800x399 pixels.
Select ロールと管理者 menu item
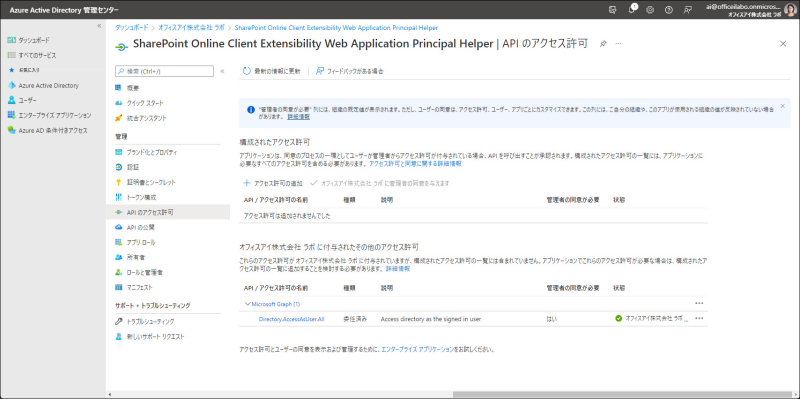pyautogui.click(x=144, y=272)
